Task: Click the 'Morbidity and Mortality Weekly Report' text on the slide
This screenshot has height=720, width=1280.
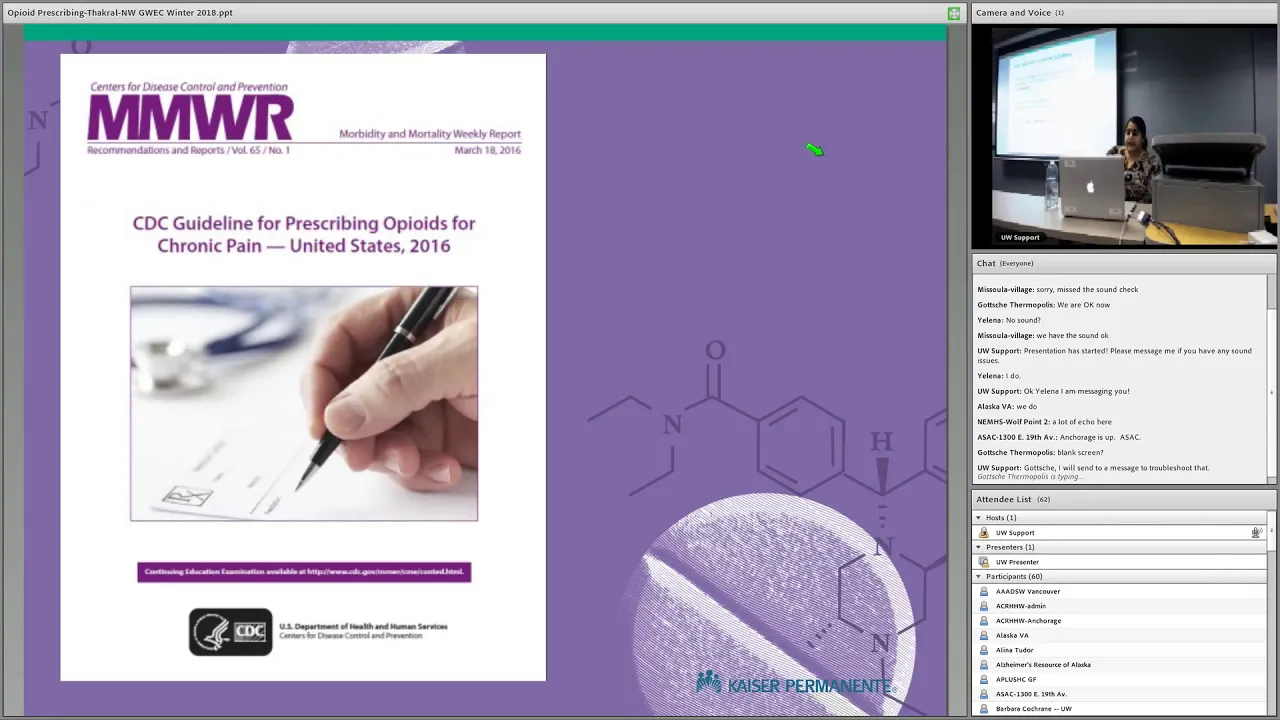Action: [430, 134]
